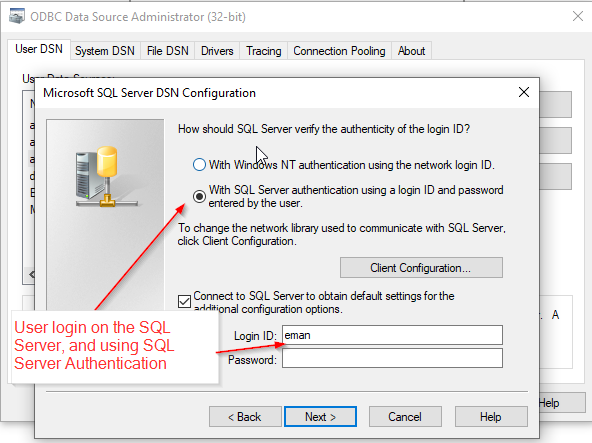This screenshot has width=592, height=443.
Task: Click the ODBC Administrator title bar icon
Action: tap(17, 16)
